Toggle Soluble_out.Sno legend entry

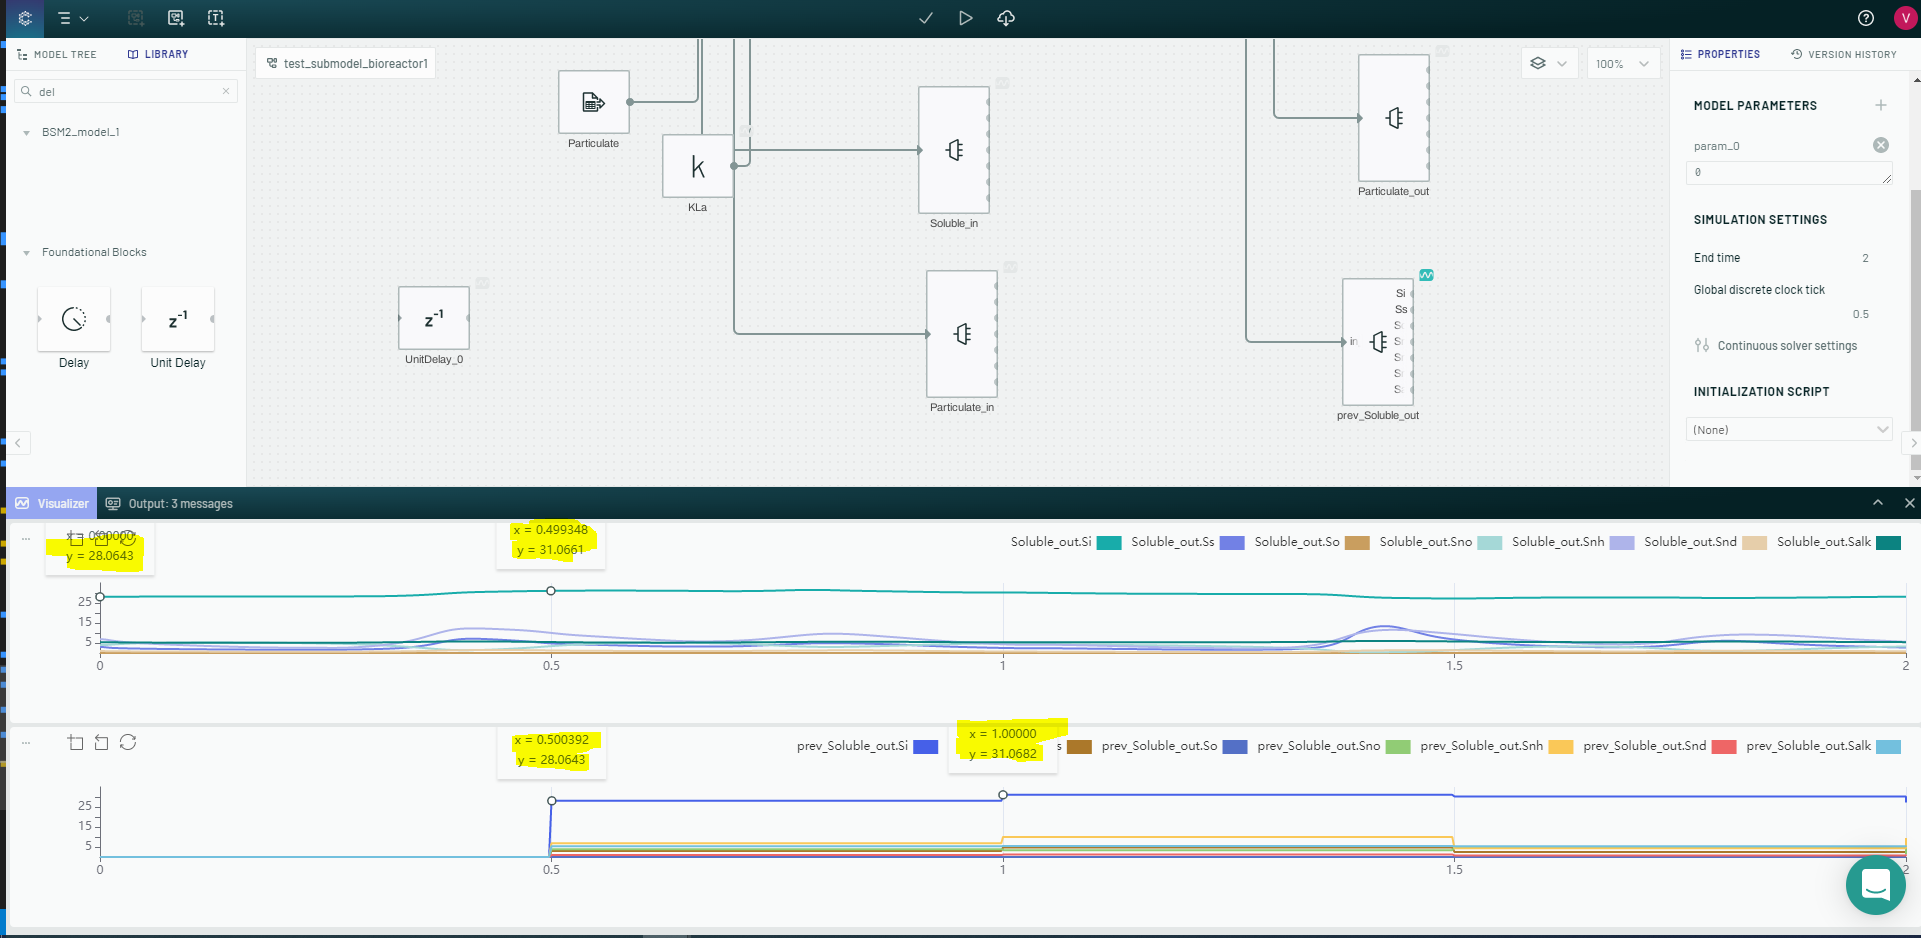click(1440, 542)
